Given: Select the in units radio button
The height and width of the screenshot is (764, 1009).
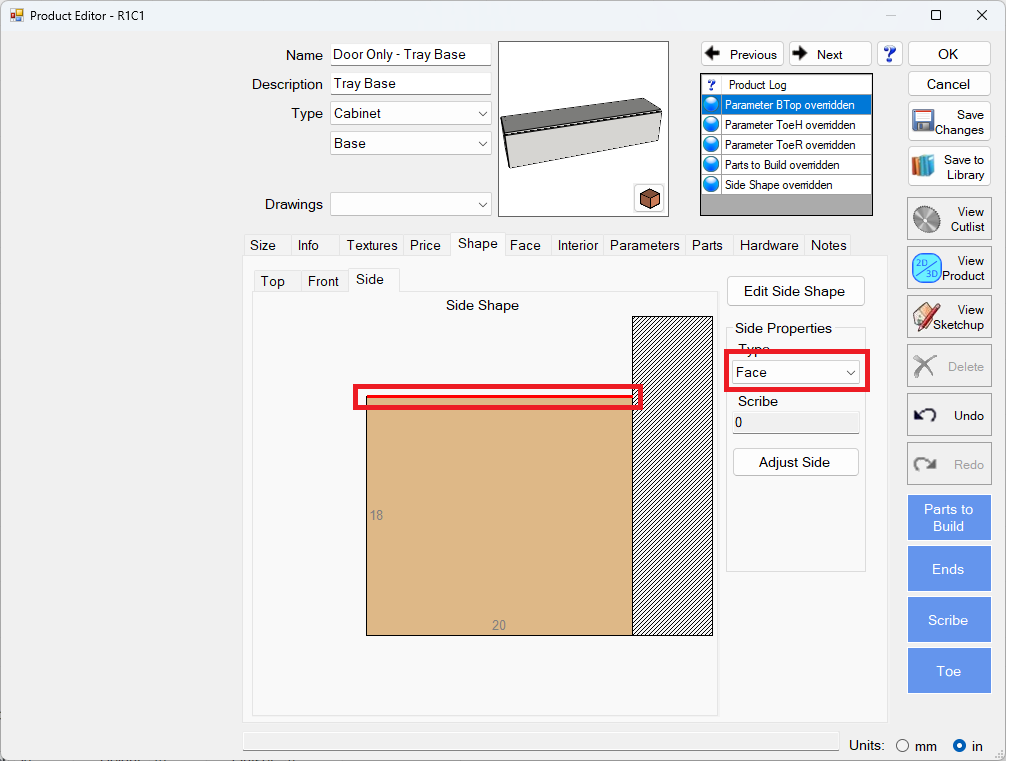Looking at the screenshot, I should (x=959, y=746).
